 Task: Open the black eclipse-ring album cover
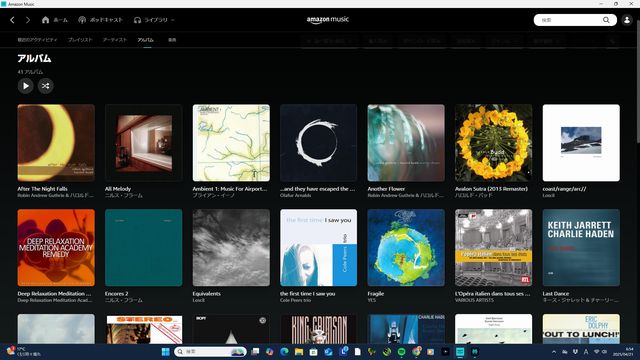[318, 142]
